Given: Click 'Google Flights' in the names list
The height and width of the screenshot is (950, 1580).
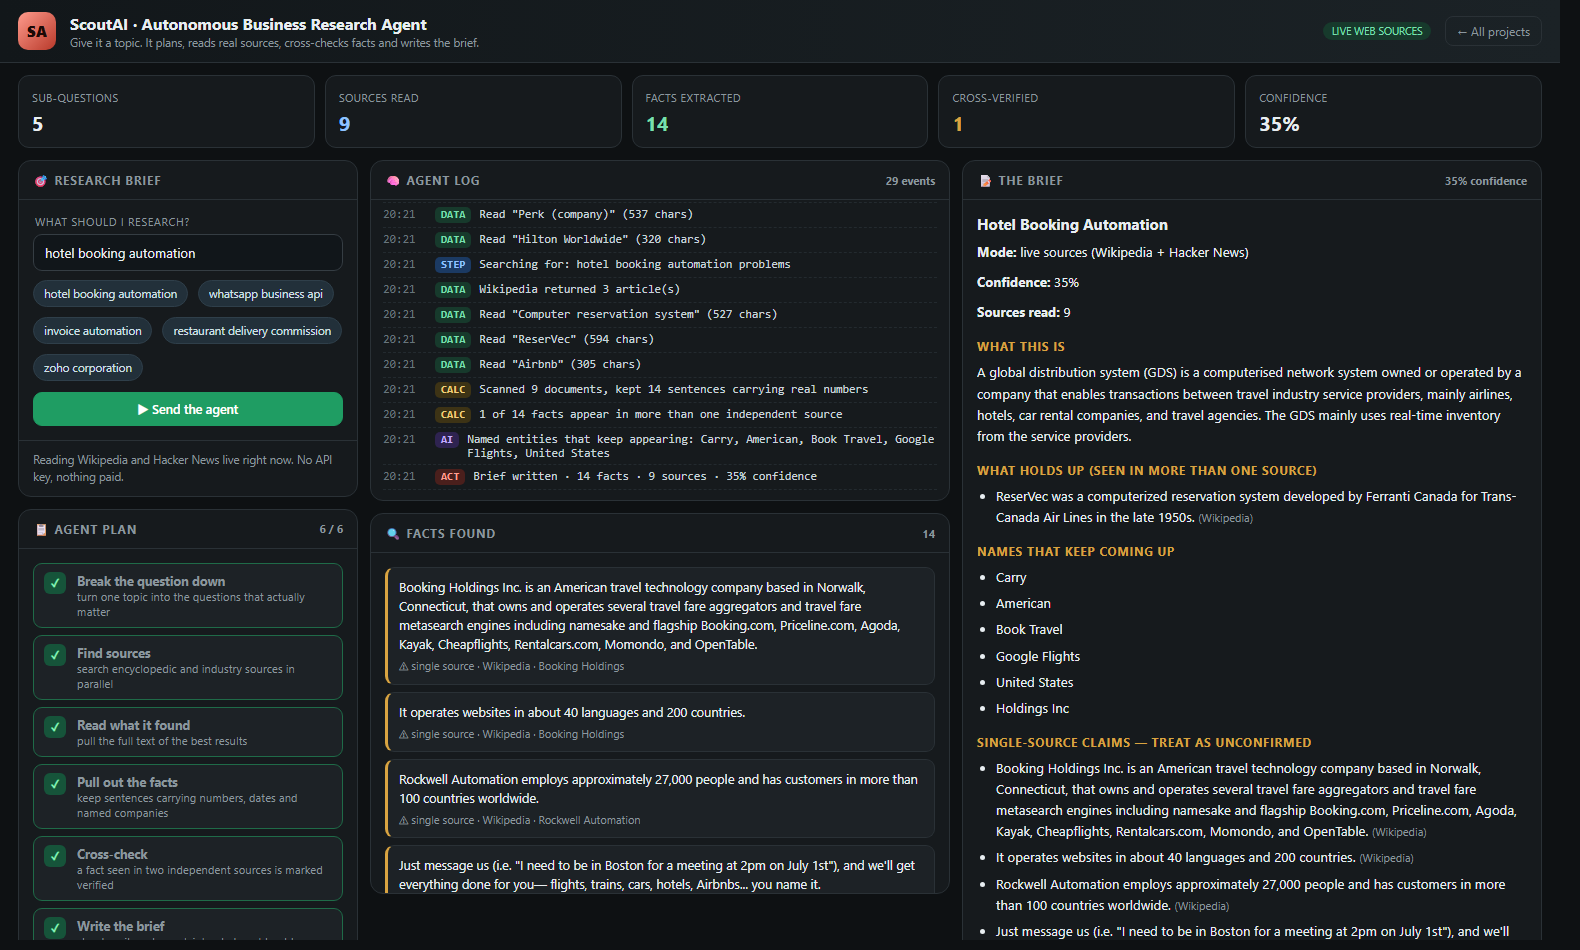Looking at the screenshot, I should (x=1038, y=657).
